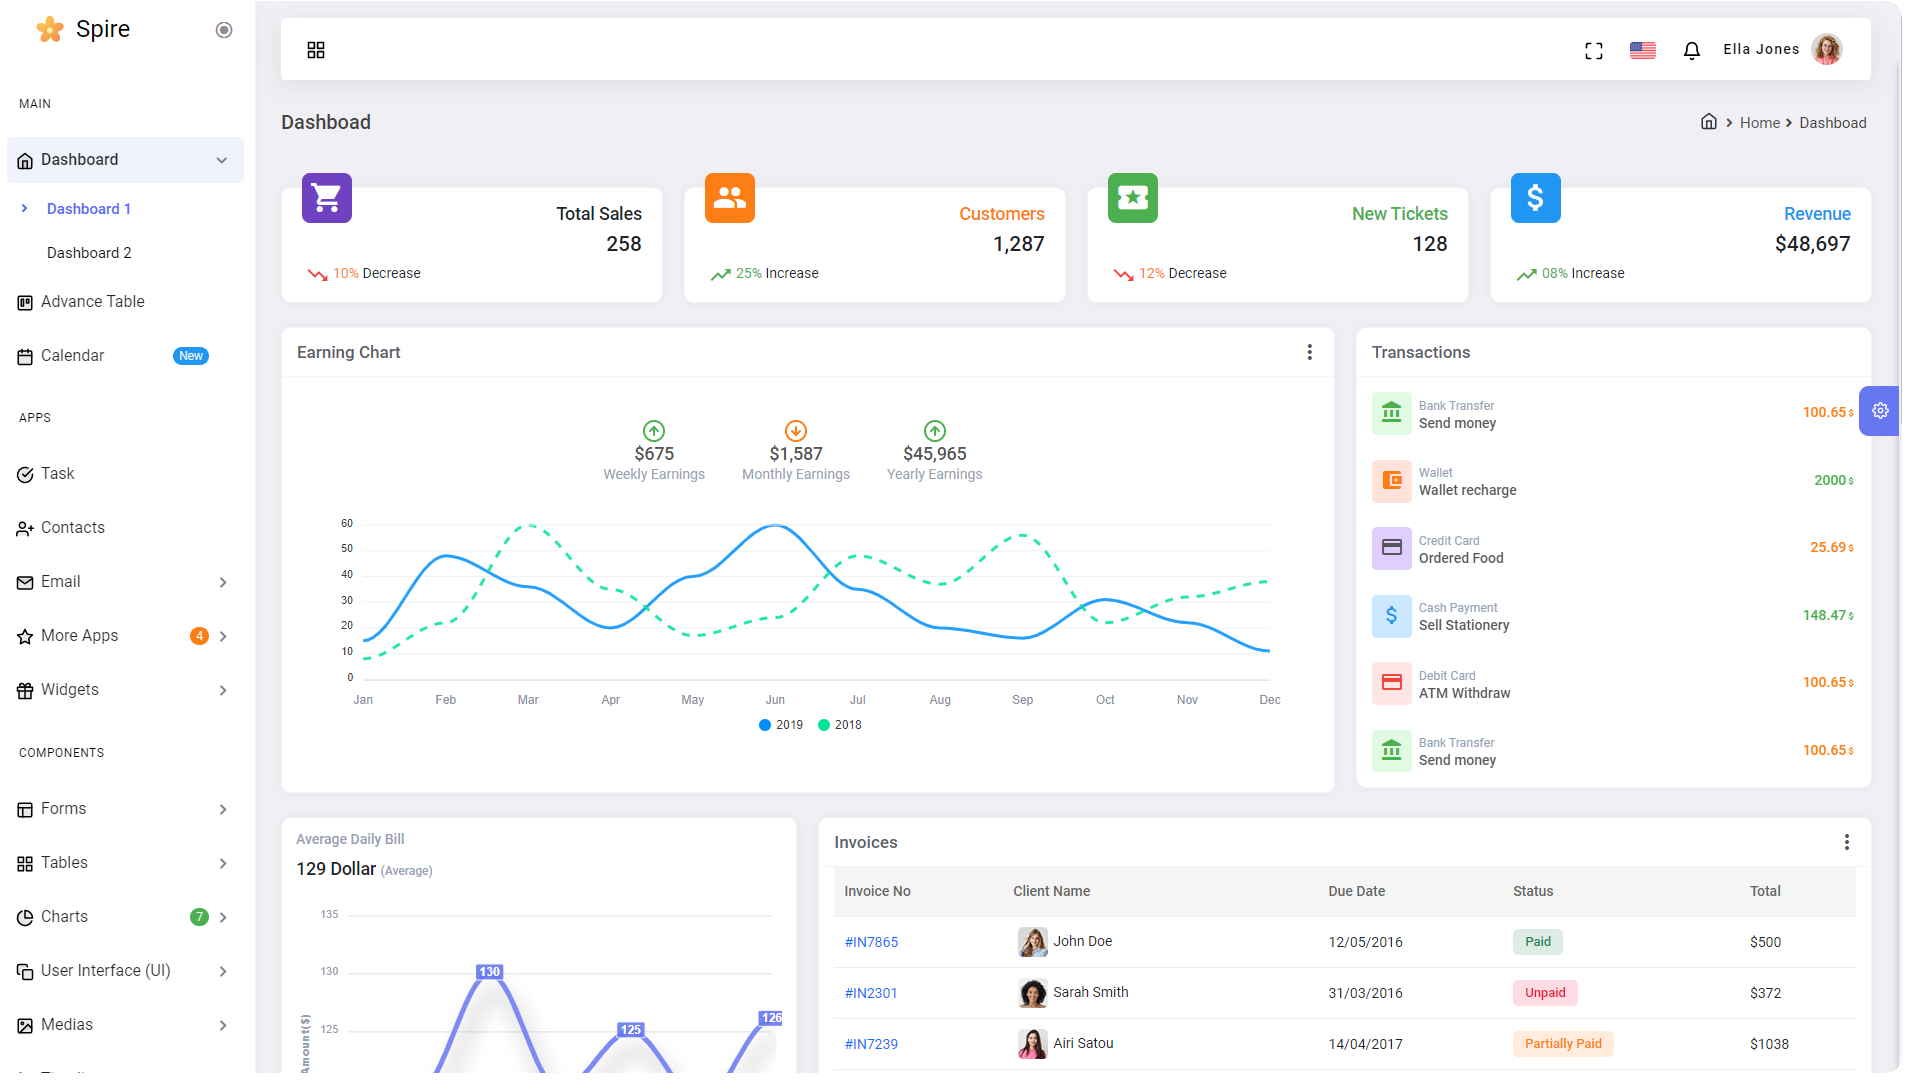
Task: Click the grid apps icon in top bar
Action: [x=316, y=50]
